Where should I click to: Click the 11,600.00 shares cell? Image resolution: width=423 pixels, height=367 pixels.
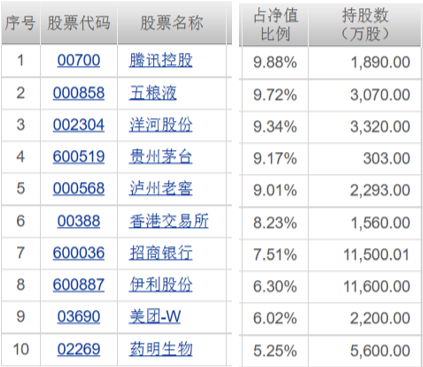pyautogui.click(x=365, y=286)
